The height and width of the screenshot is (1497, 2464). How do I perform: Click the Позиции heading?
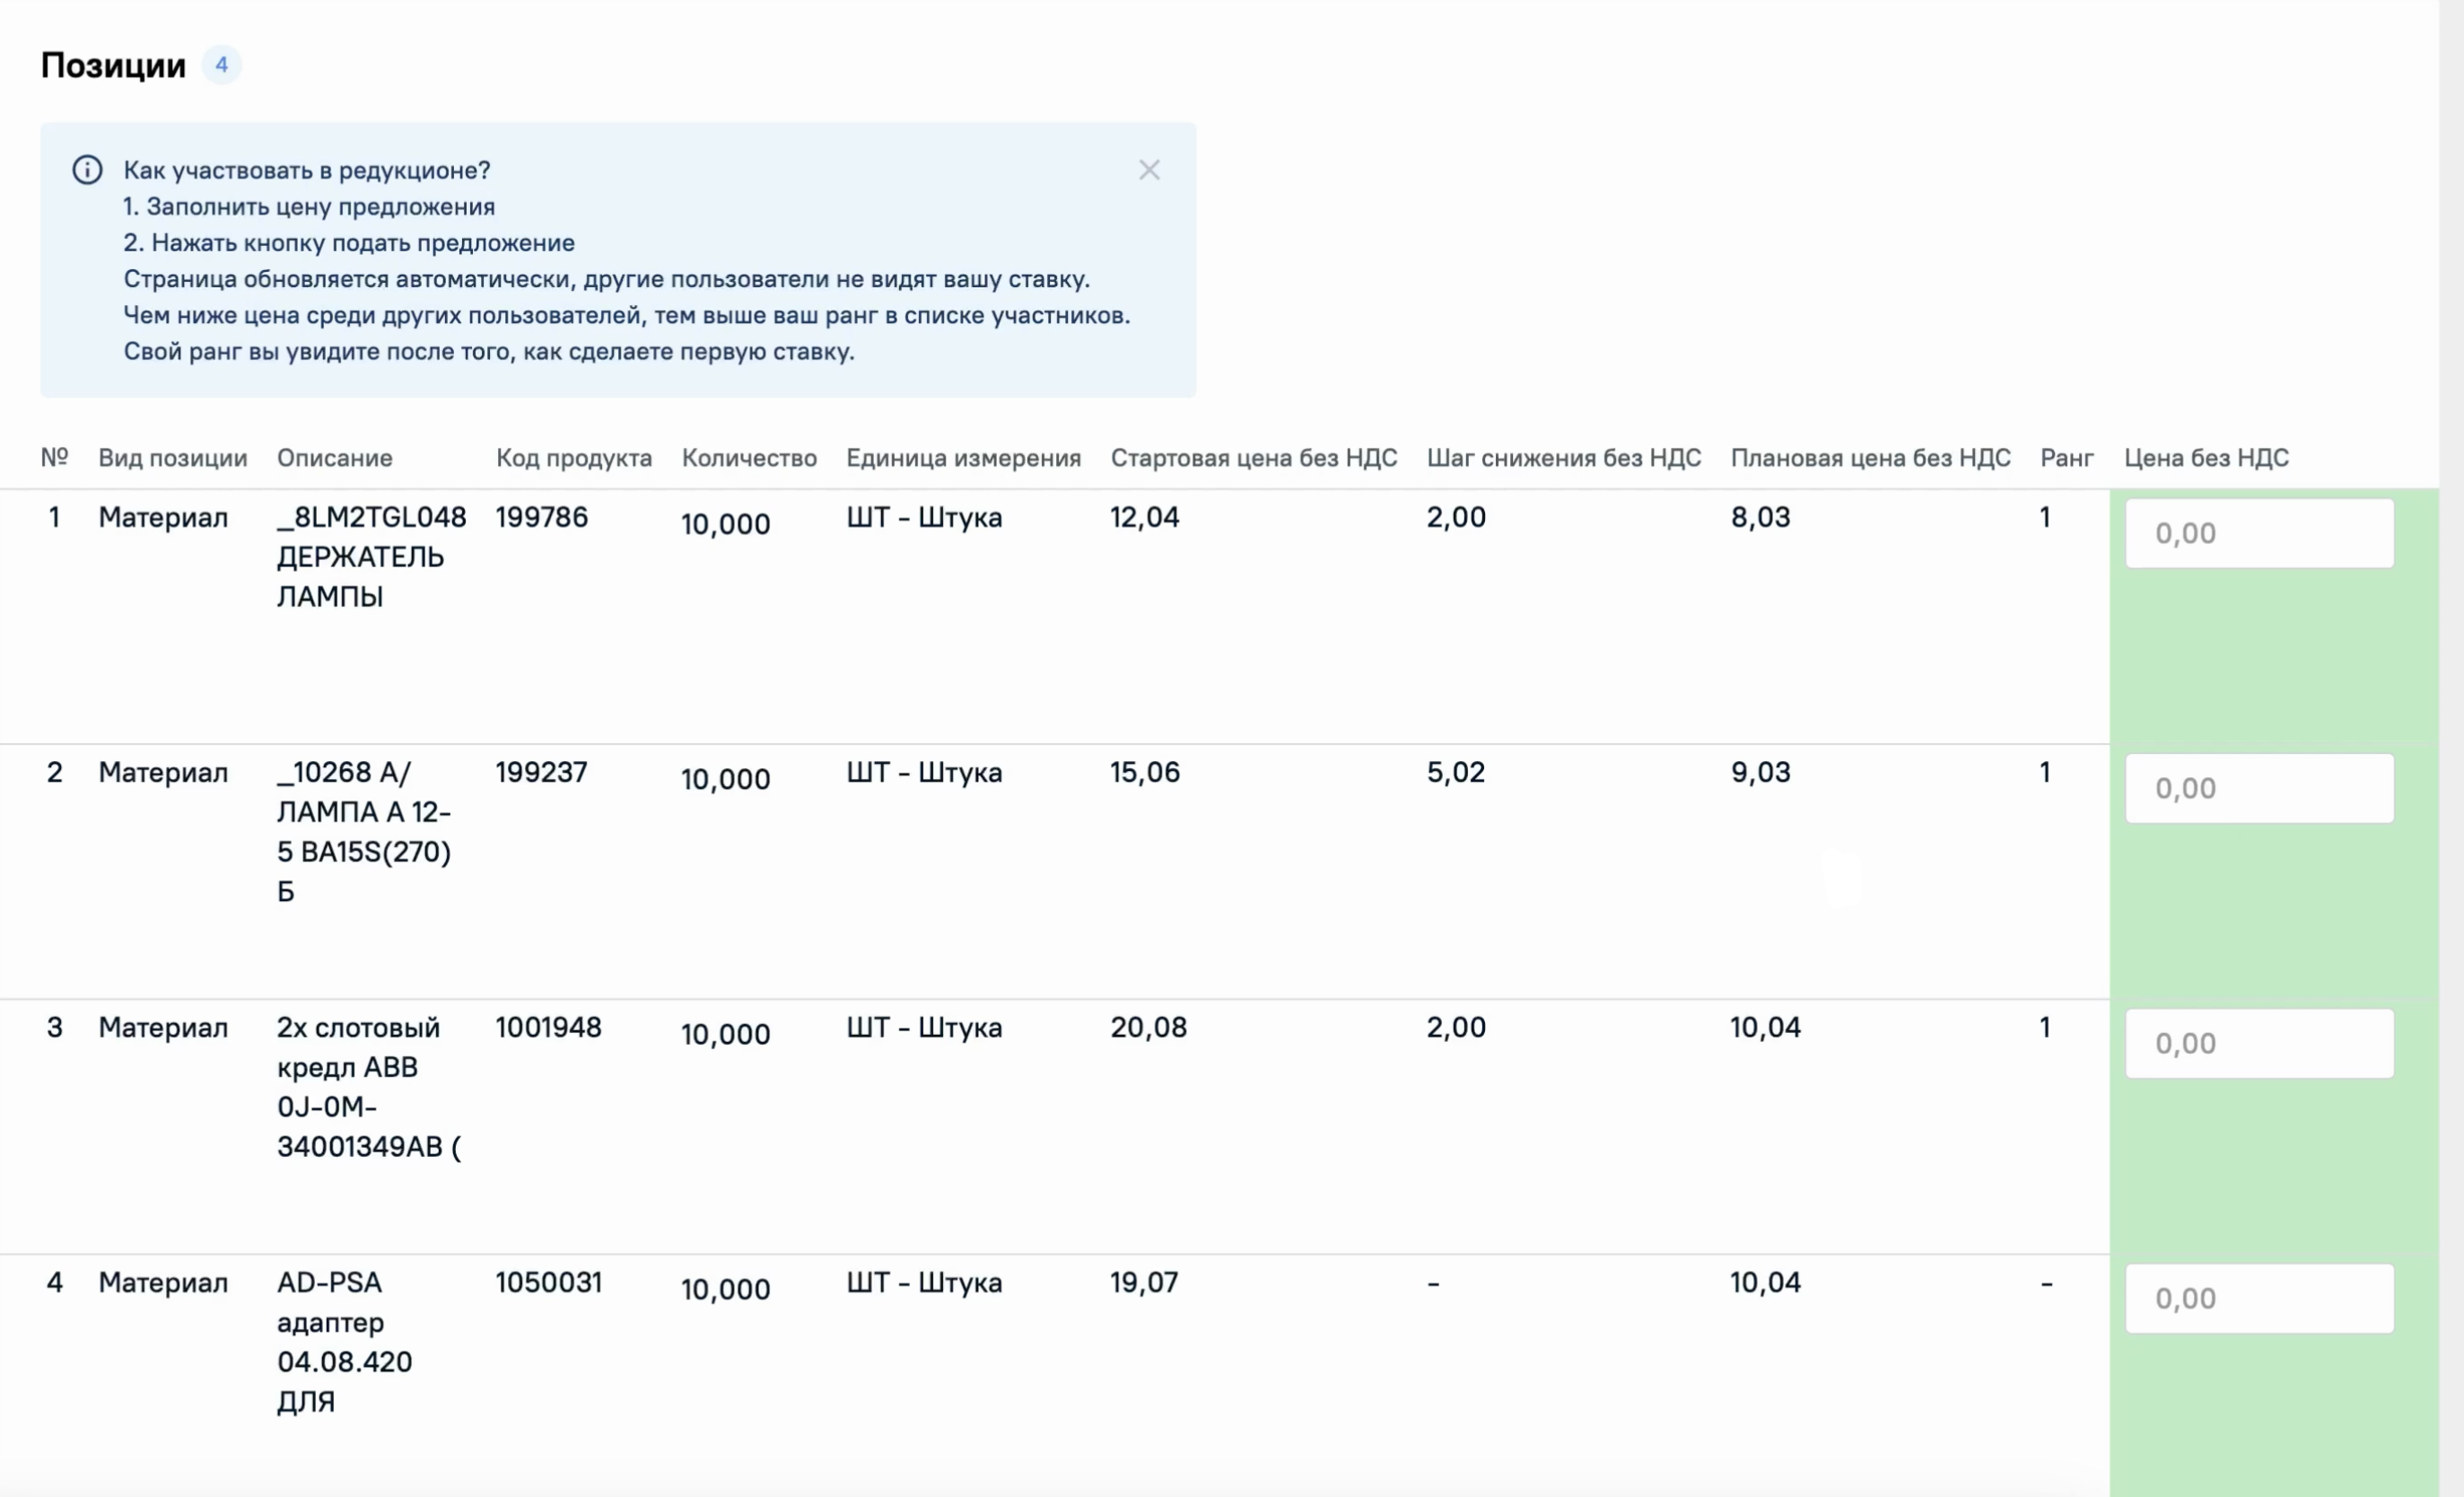click(113, 65)
